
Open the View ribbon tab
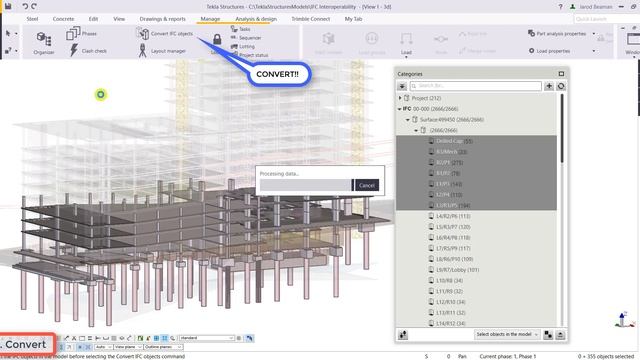(x=119, y=19)
